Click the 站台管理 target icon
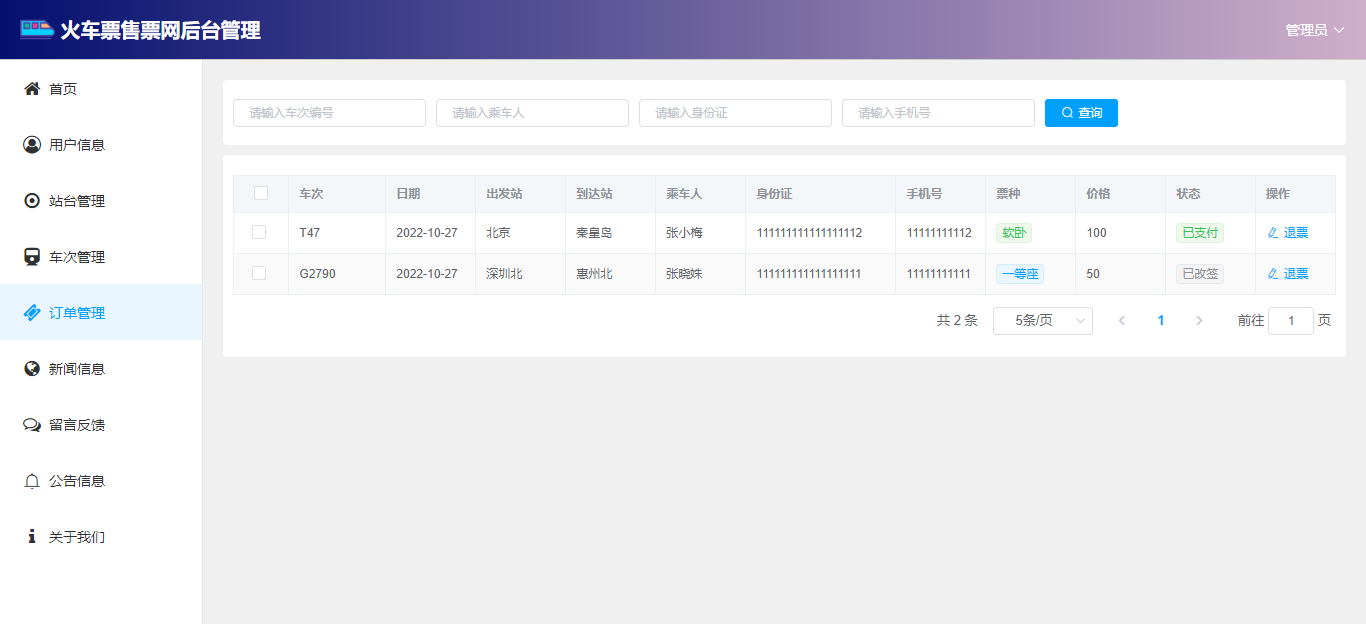Image resolution: width=1366 pixels, height=624 pixels. pos(32,201)
